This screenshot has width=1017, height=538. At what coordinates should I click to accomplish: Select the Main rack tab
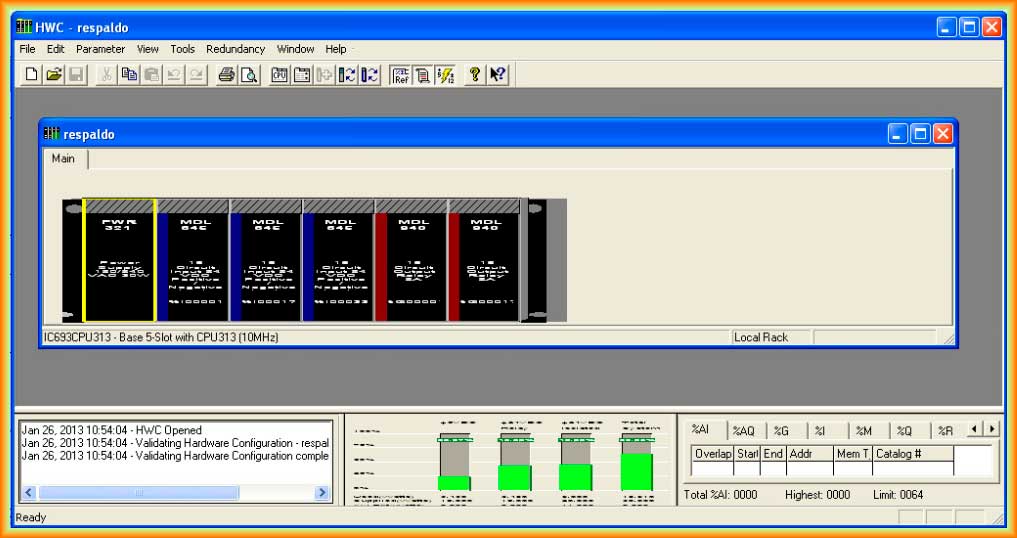click(63, 159)
